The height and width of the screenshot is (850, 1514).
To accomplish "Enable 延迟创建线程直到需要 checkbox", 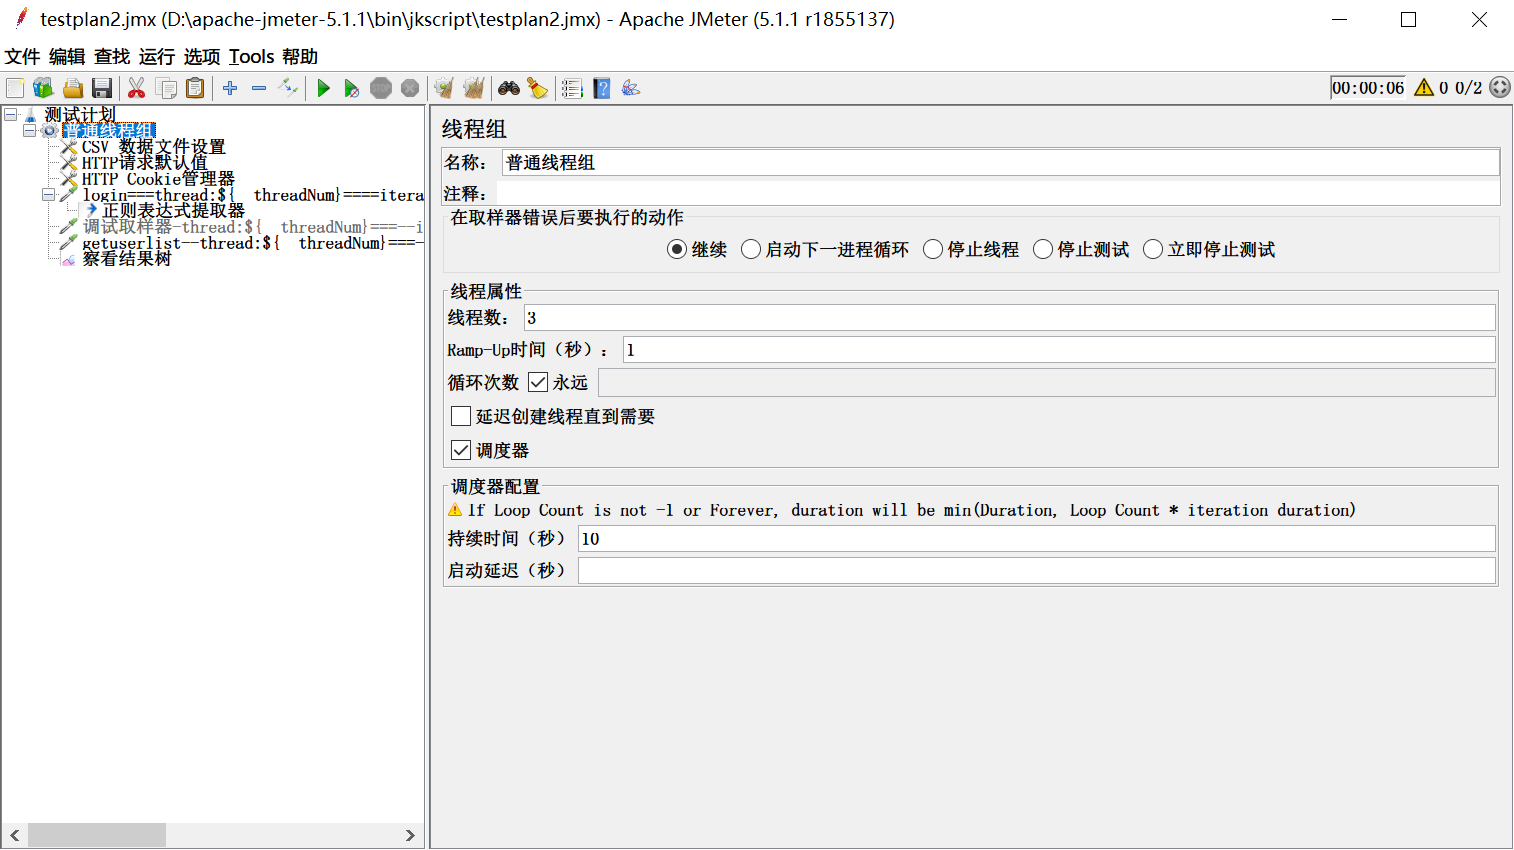I will click(x=461, y=416).
